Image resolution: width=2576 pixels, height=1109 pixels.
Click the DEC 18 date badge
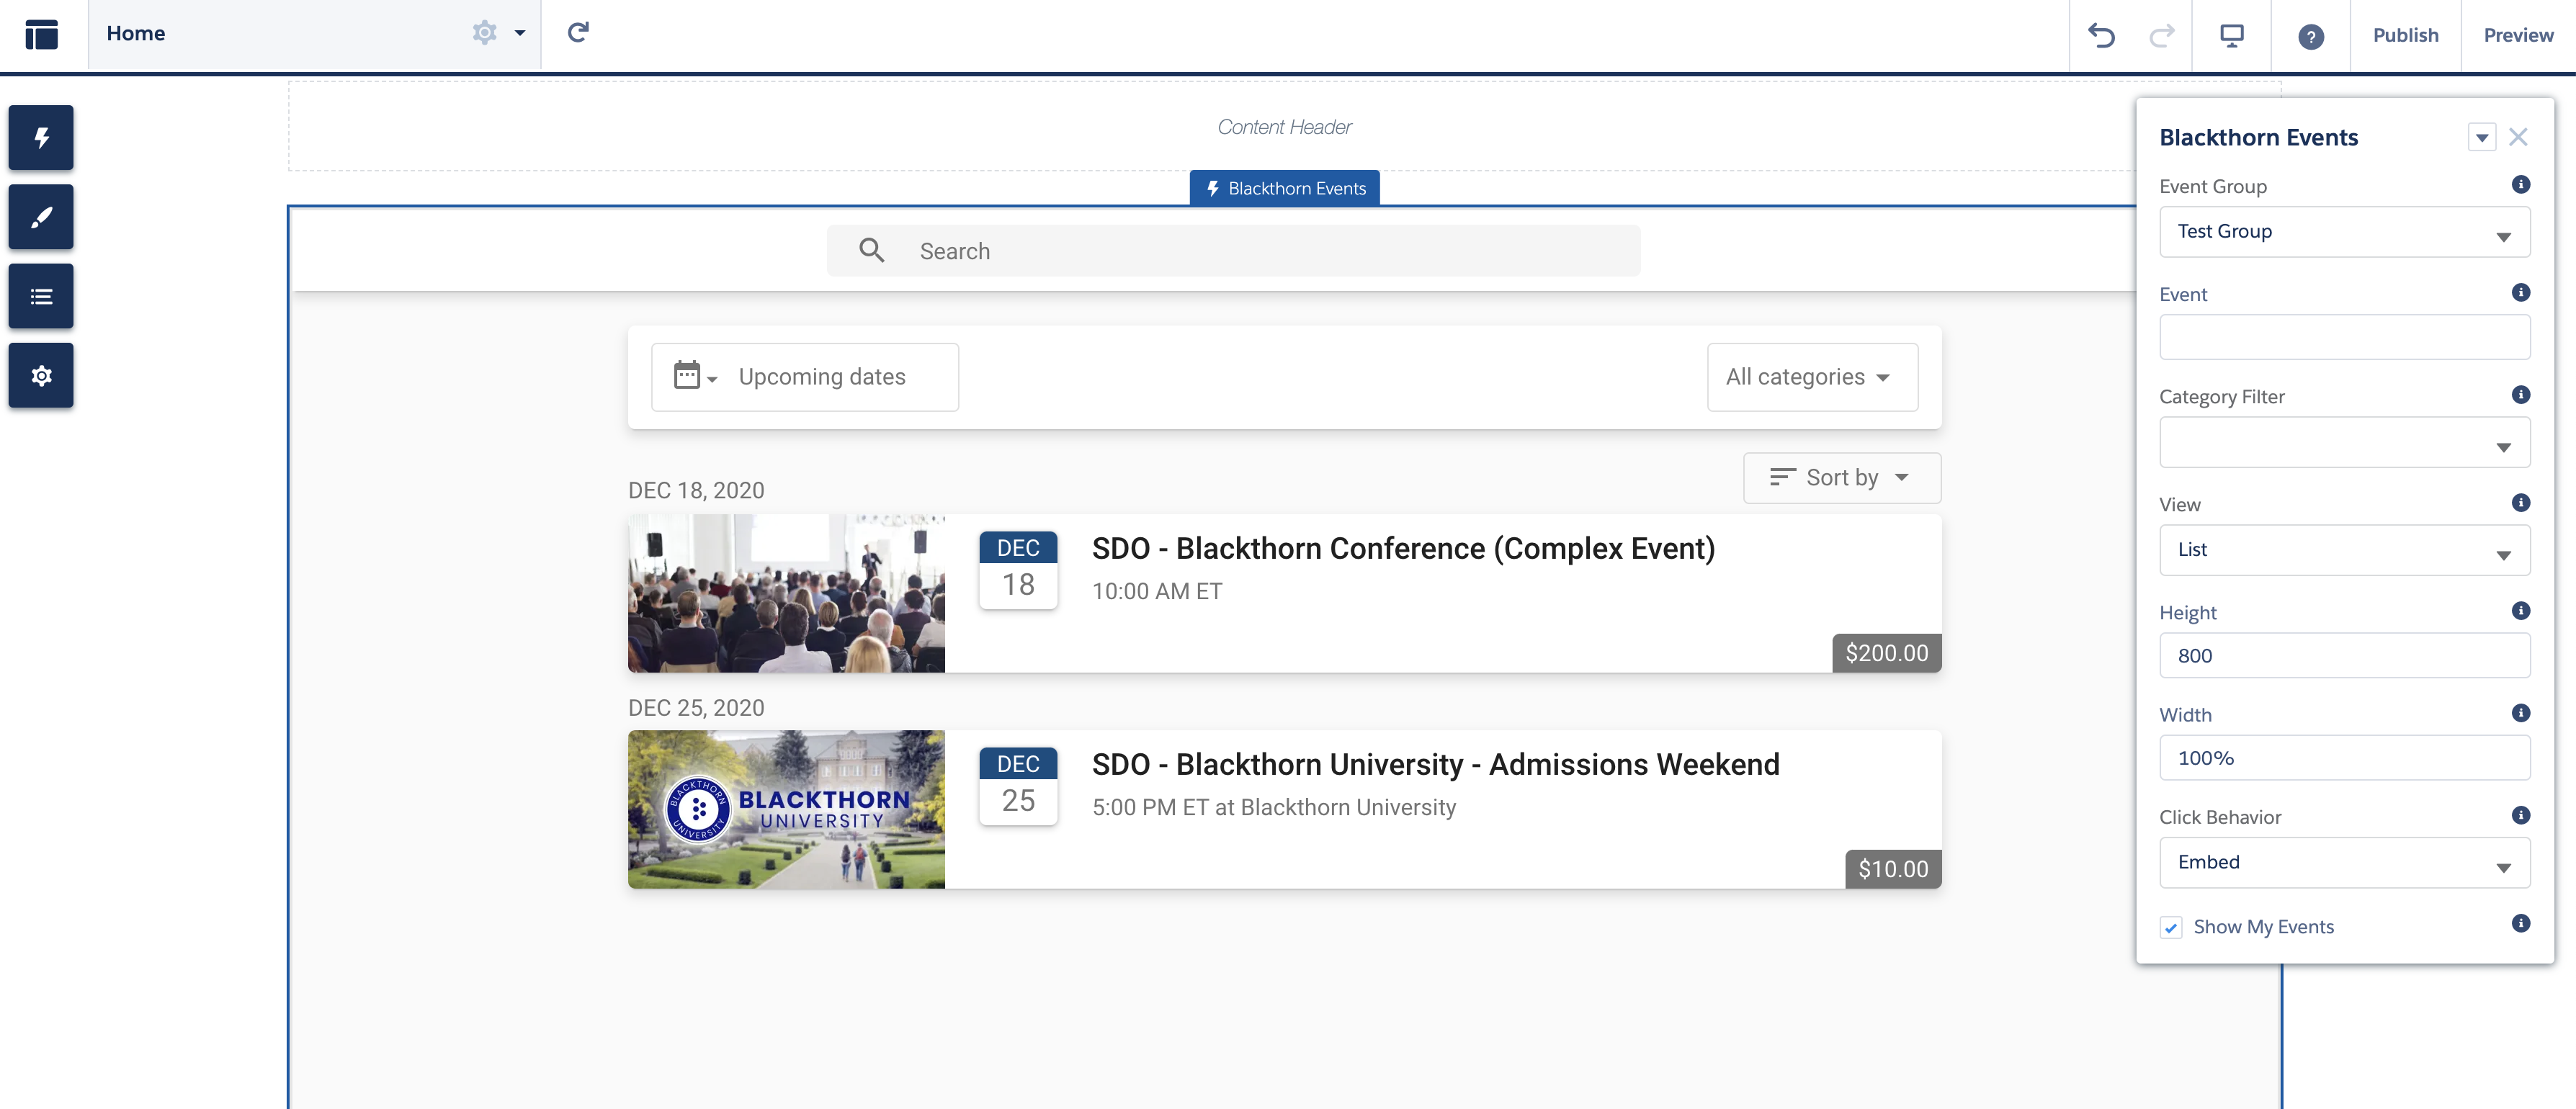click(1018, 570)
